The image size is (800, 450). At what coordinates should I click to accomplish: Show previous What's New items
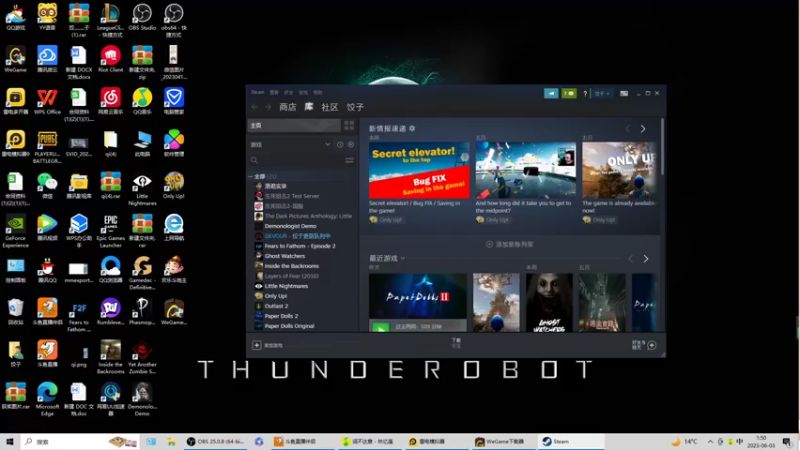tap(628, 129)
